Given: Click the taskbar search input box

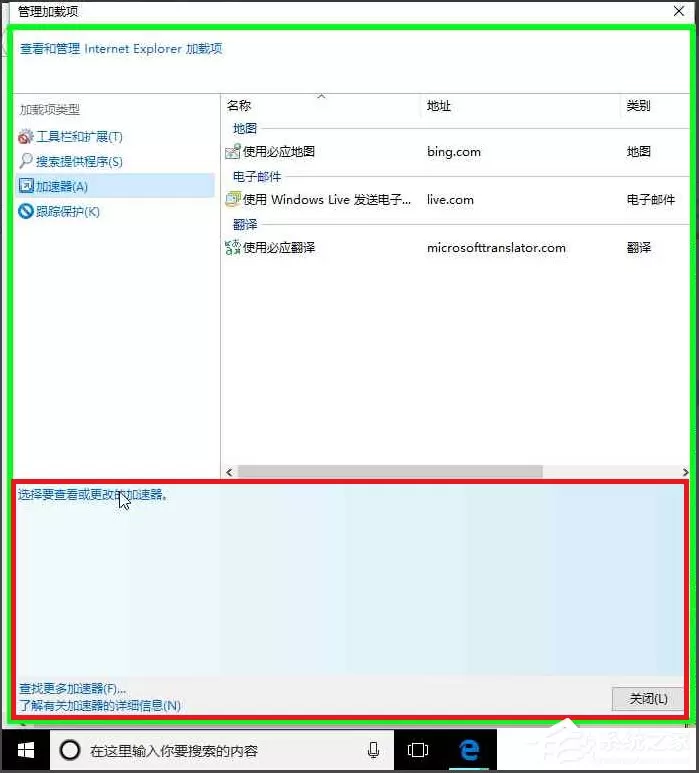Looking at the screenshot, I should [222, 750].
